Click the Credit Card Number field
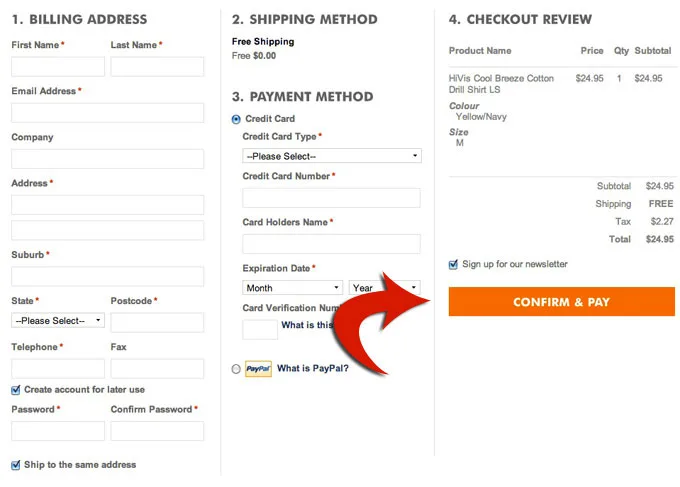 click(331, 198)
